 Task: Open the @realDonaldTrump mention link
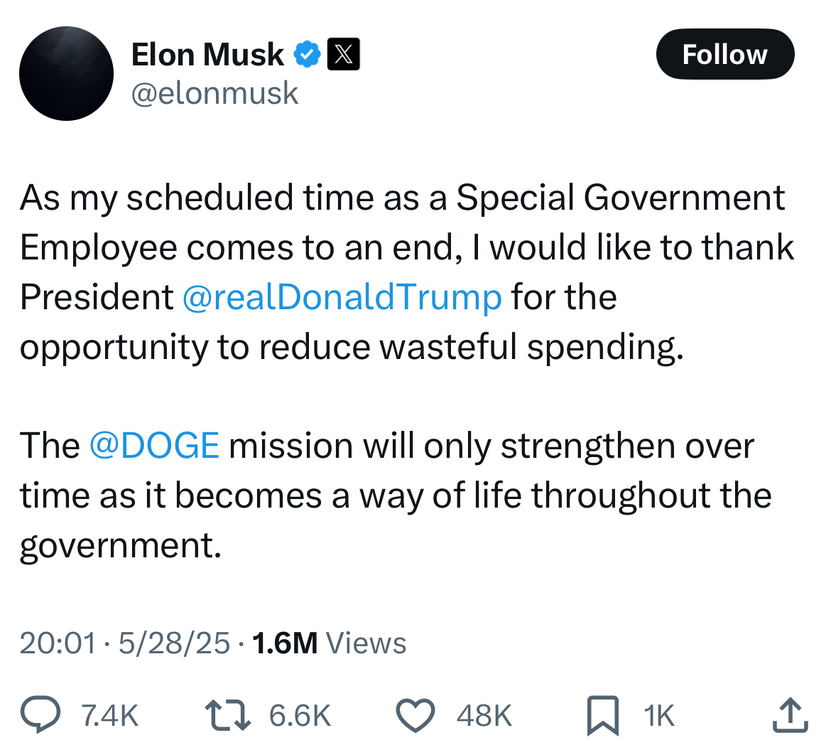click(343, 298)
